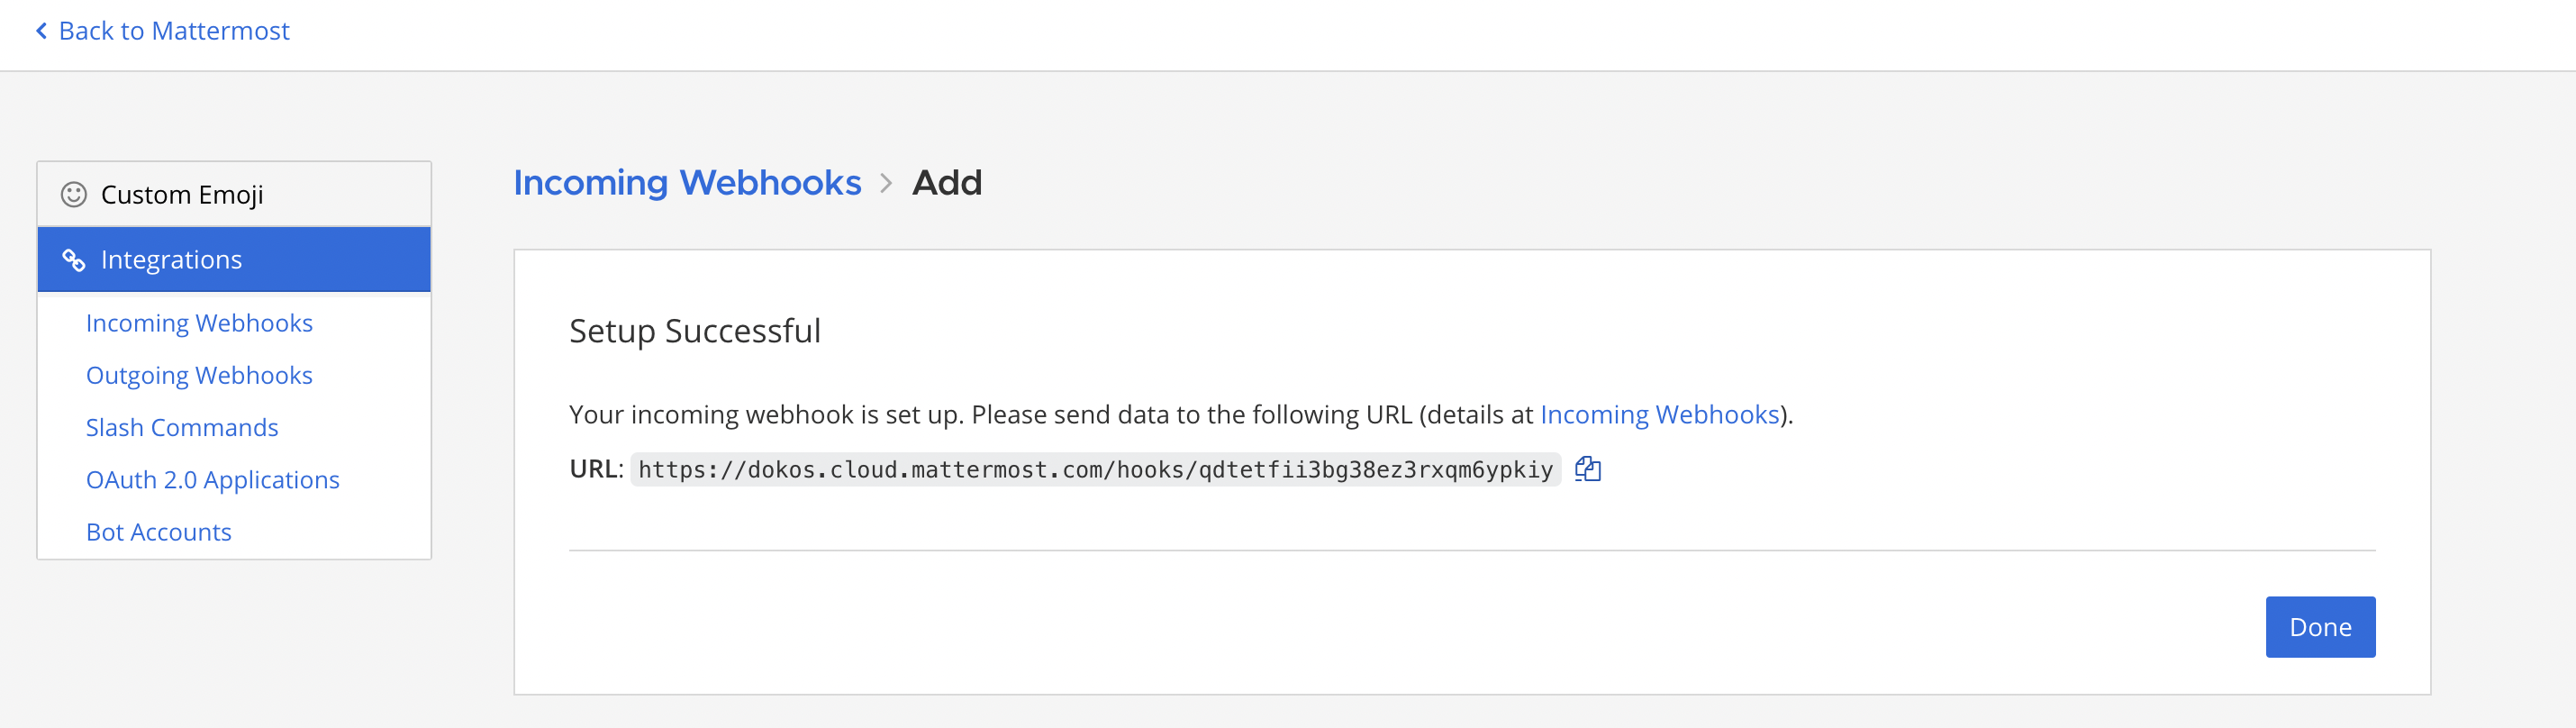The height and width of the screenshot is (728, 2576).
Task: Click the Incoming Webhooks link in the message text
Action: 1656,413
